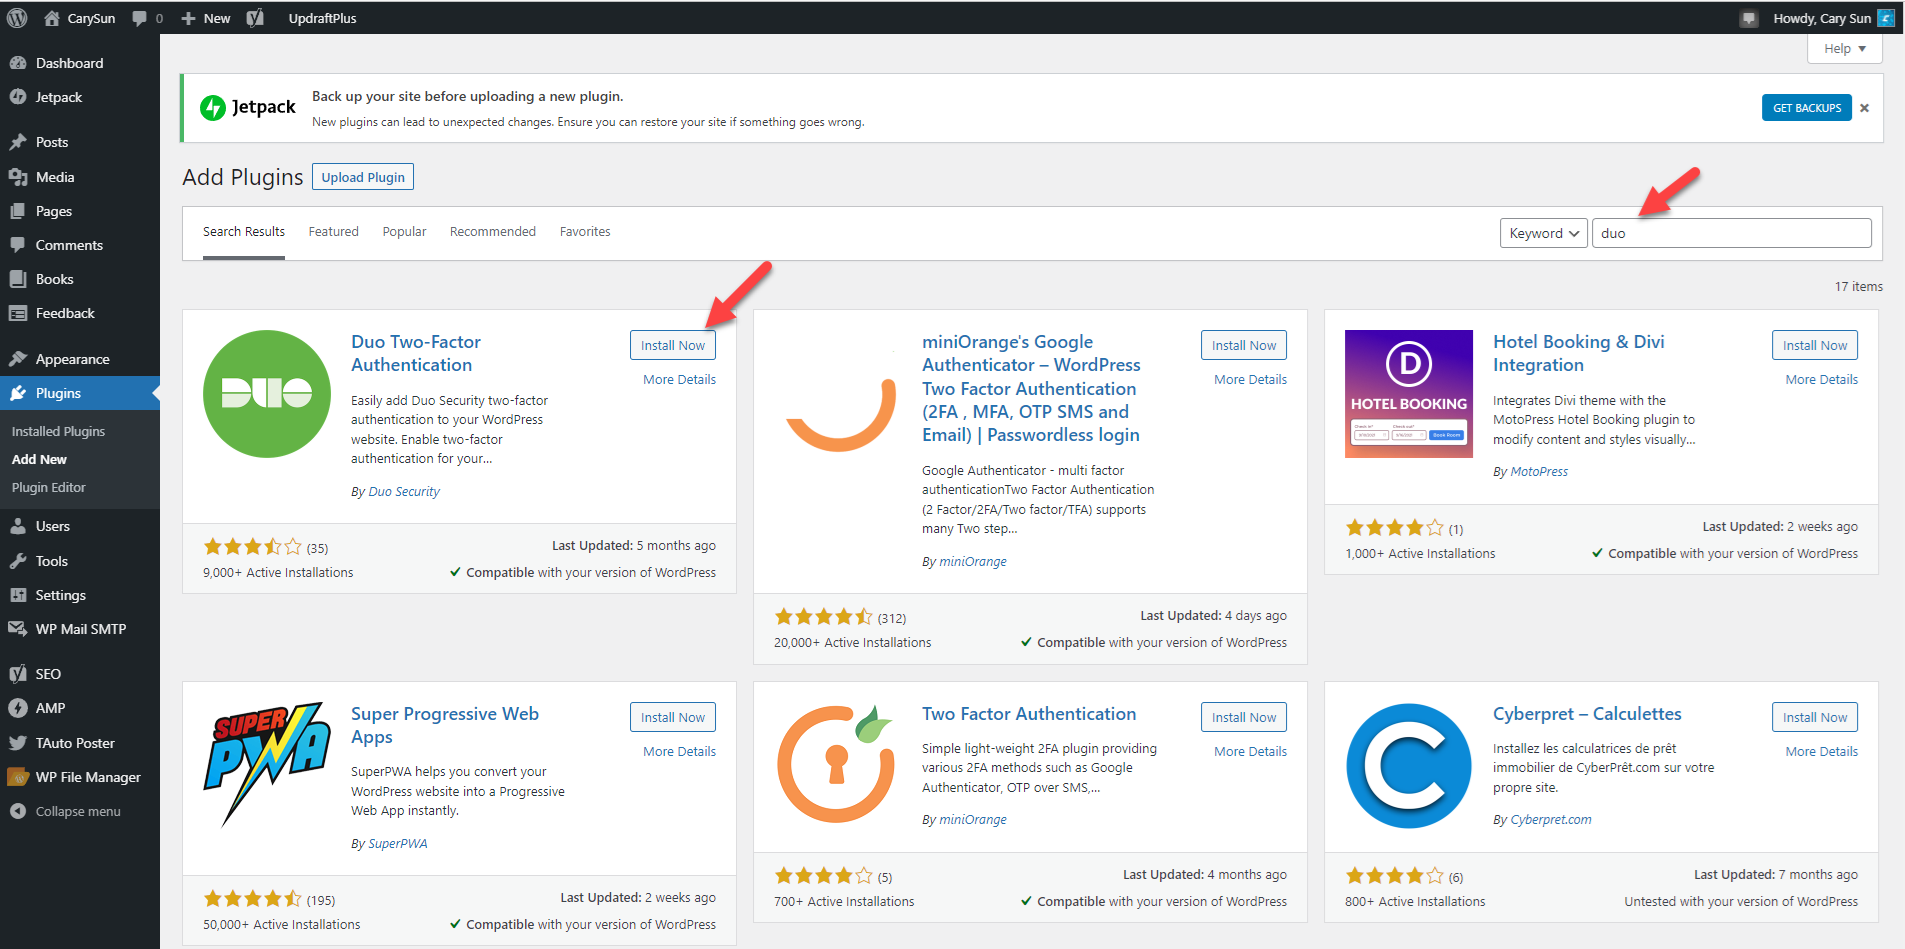Click the Users sidebar icon
Image resolution: width=1905 pixels, height=949 pixels.
18,526
